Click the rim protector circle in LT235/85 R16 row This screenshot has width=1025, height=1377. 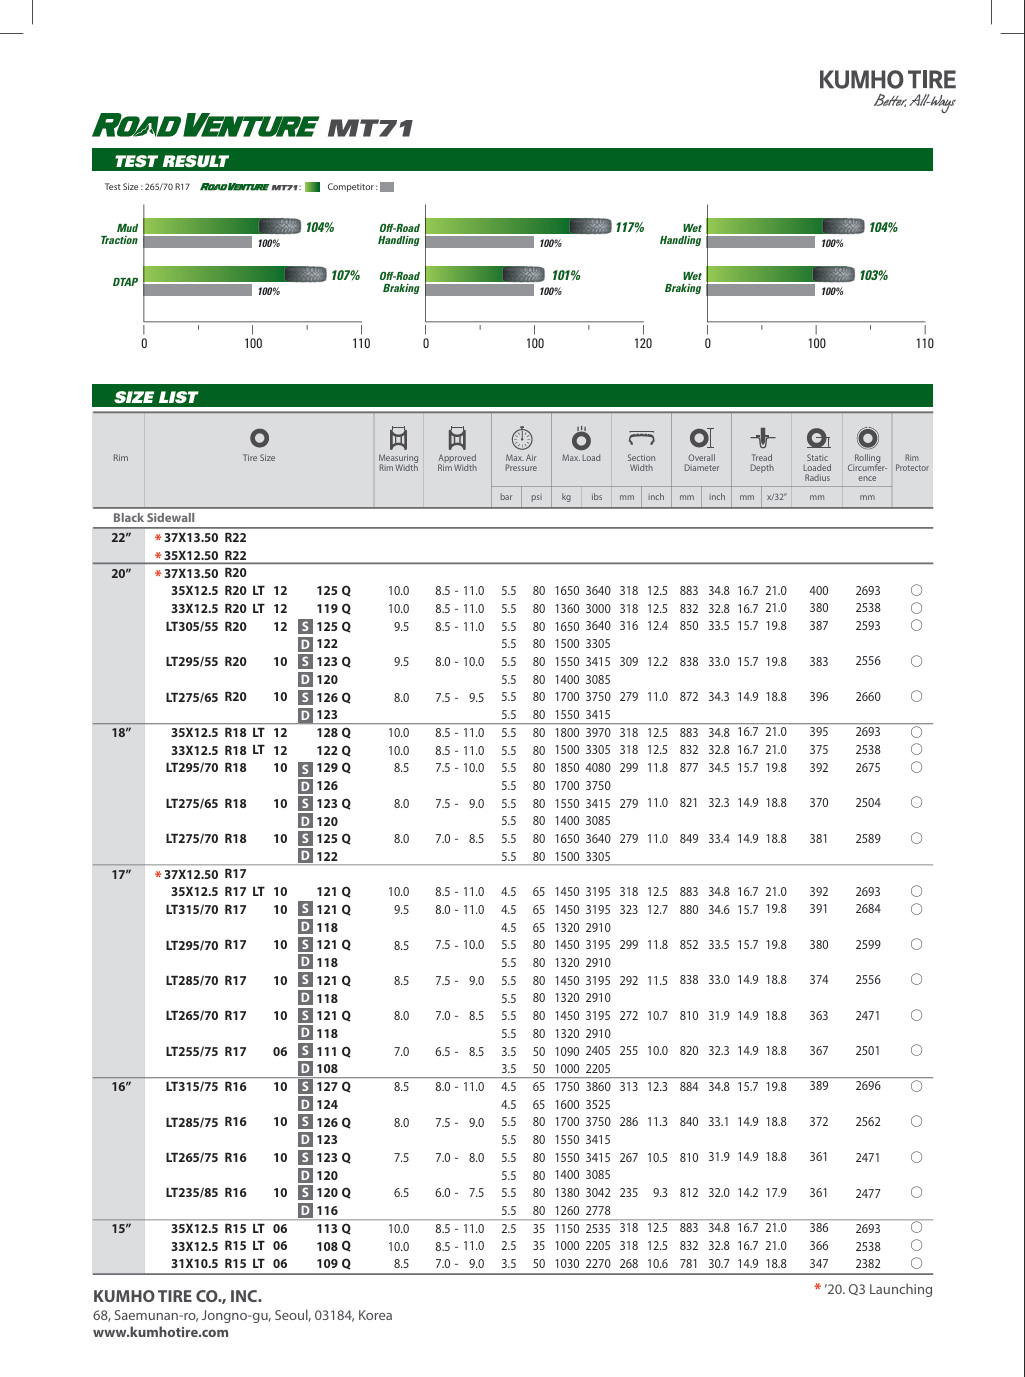point(916,1192)
